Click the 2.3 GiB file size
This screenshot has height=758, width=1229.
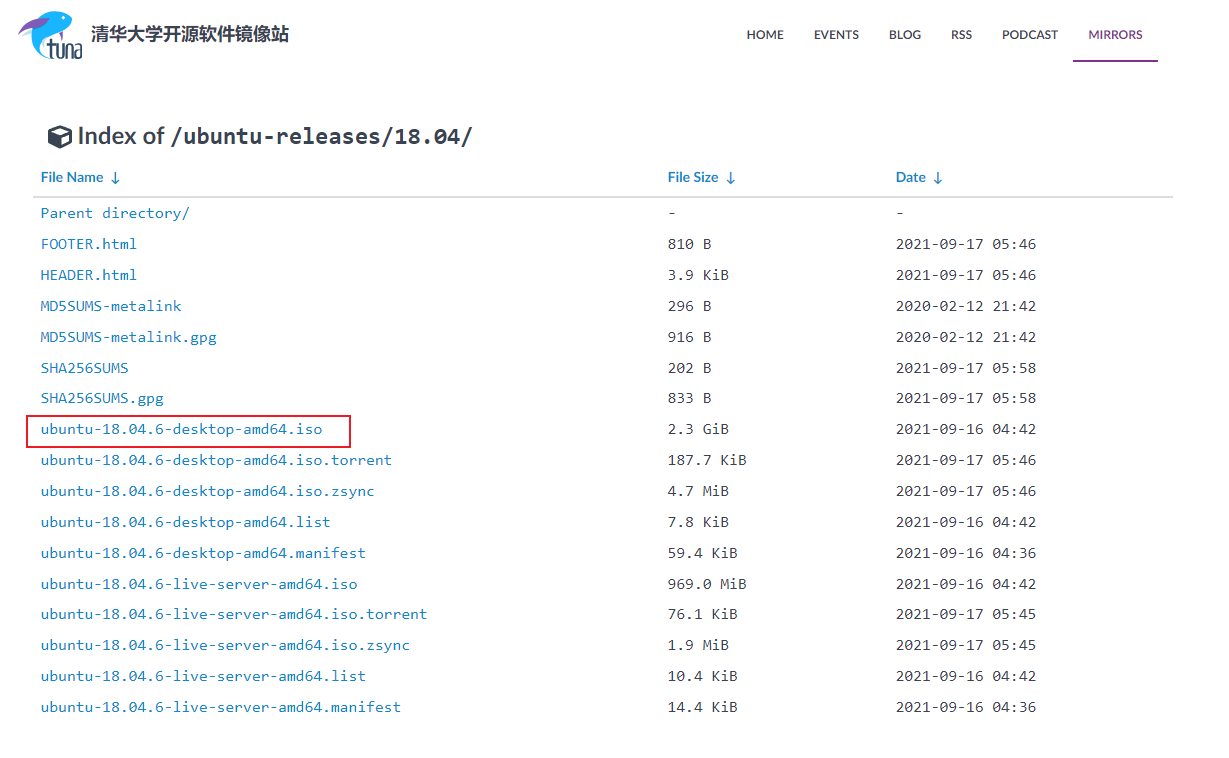(x=698, y=429)
